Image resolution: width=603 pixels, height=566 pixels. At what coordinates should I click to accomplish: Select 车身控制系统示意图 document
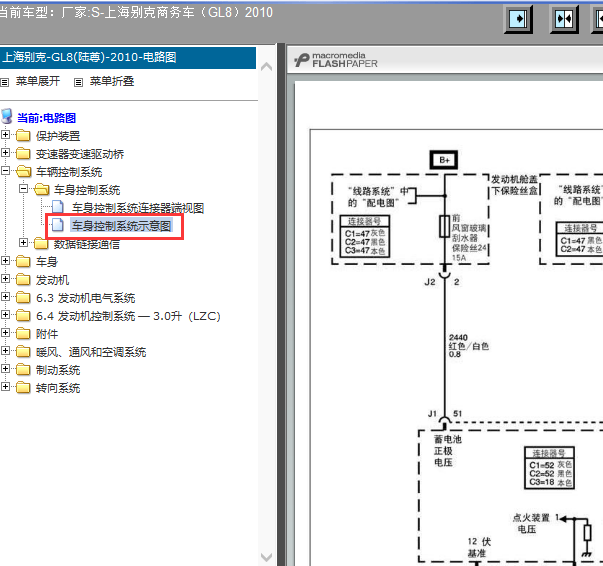point(121,226)
